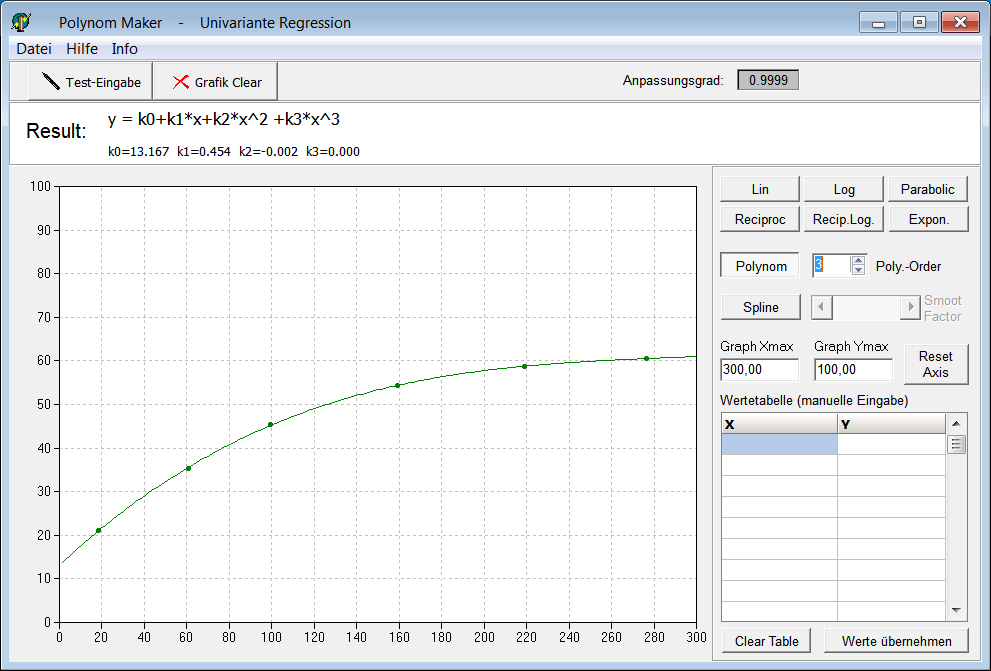Apply the Parabolic regression fit
Screen dimensions: 991x671
(928, 189)
